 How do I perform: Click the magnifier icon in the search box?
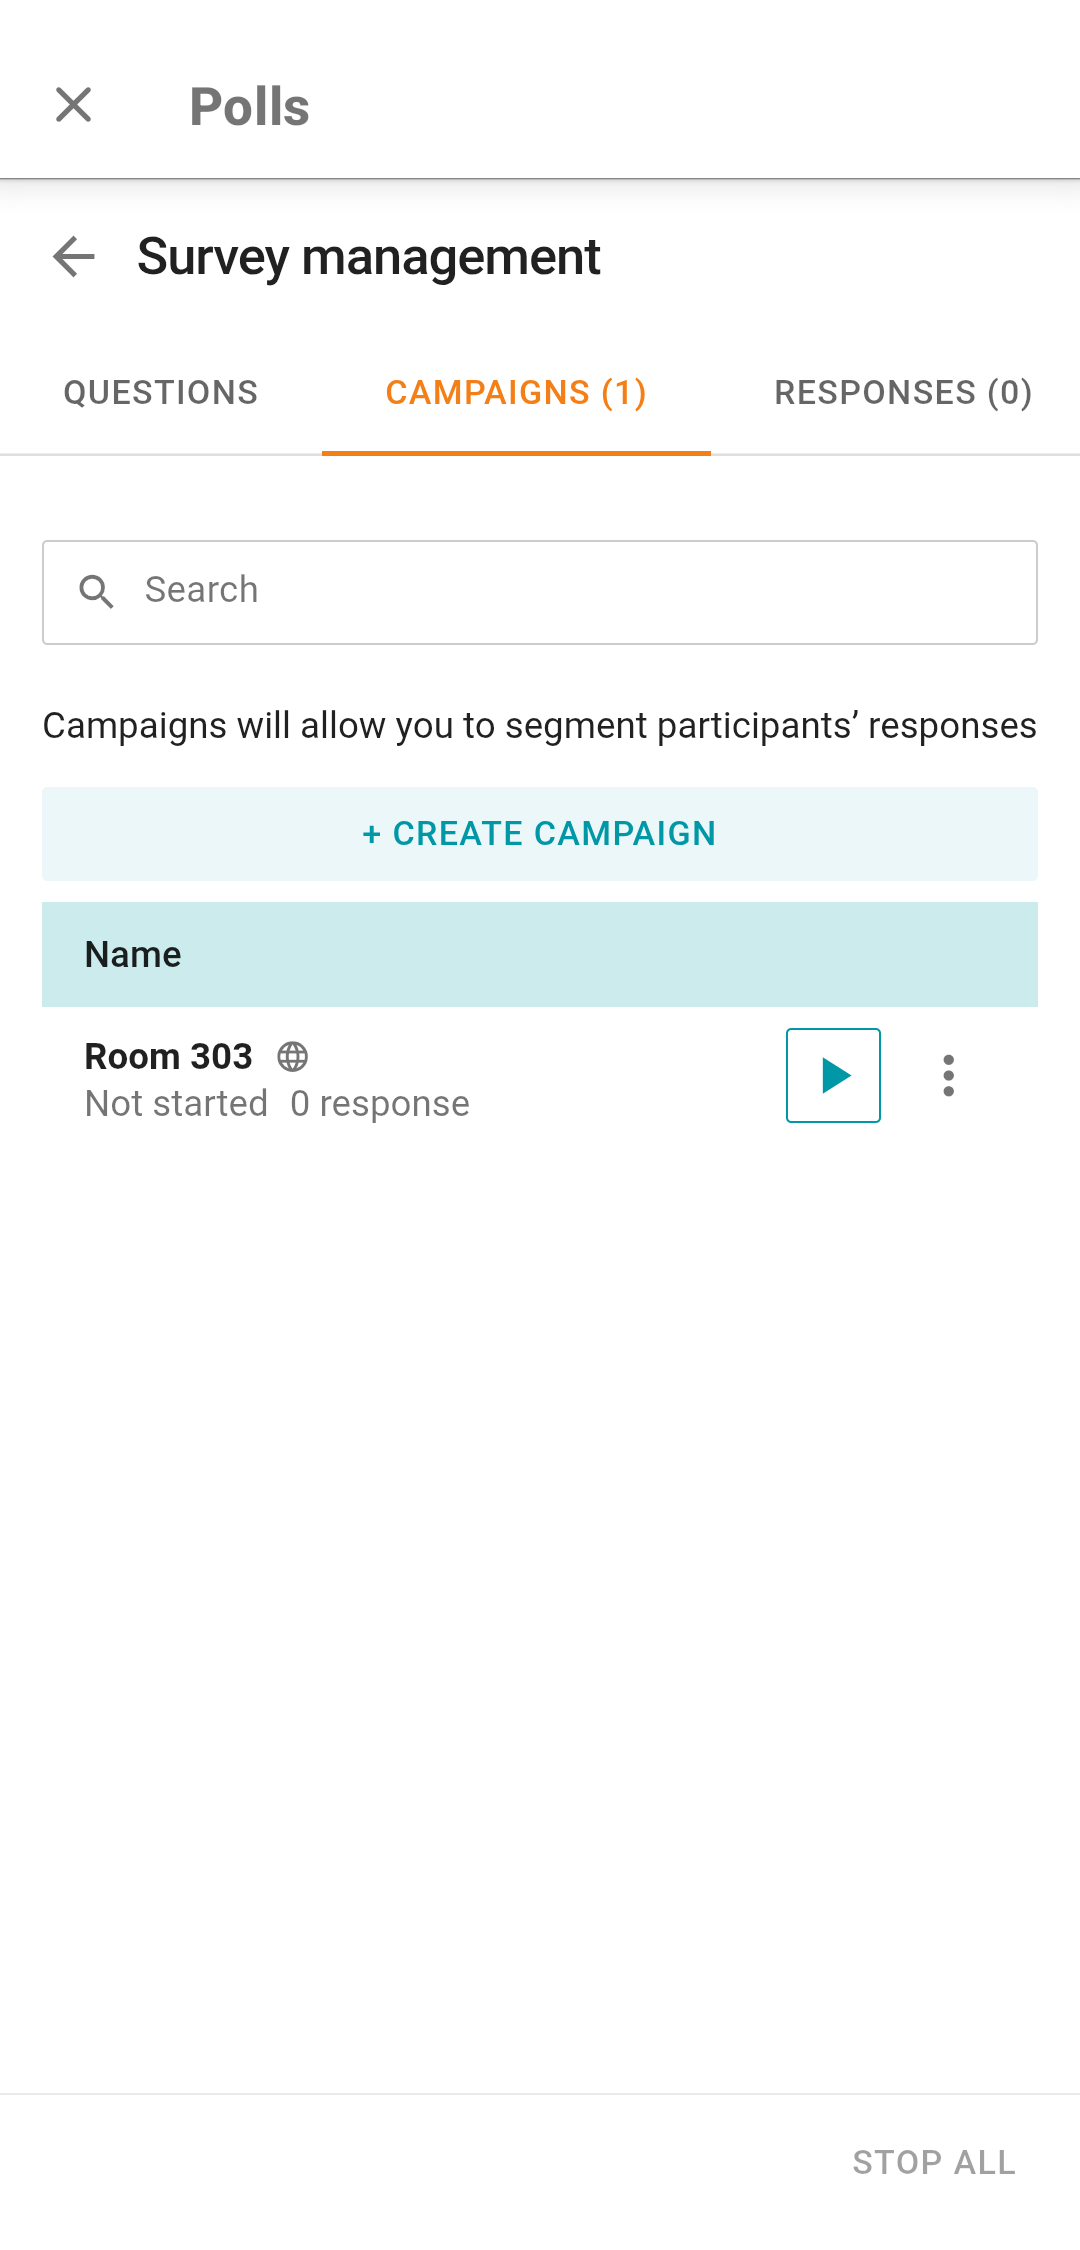[x=97, y=592]
